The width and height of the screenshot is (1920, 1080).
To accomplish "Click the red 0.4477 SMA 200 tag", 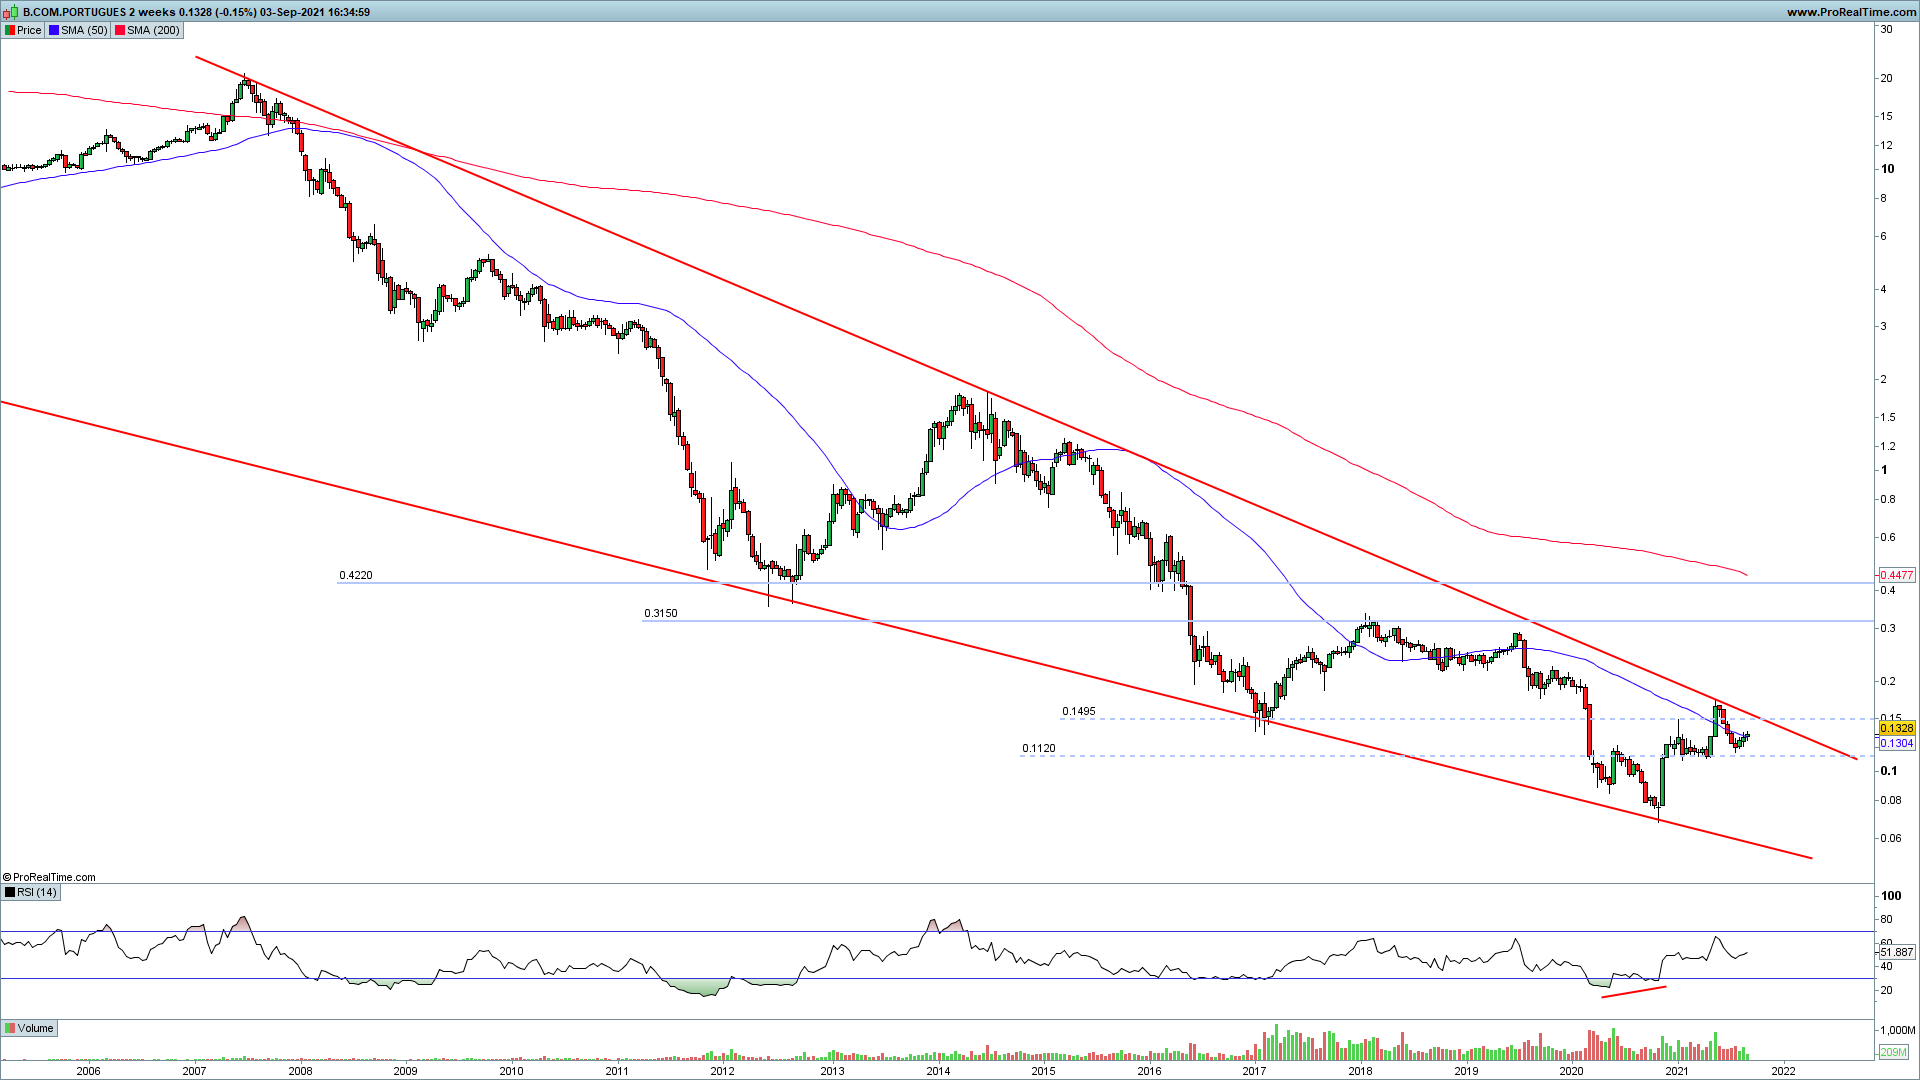I will point(1896,575).
